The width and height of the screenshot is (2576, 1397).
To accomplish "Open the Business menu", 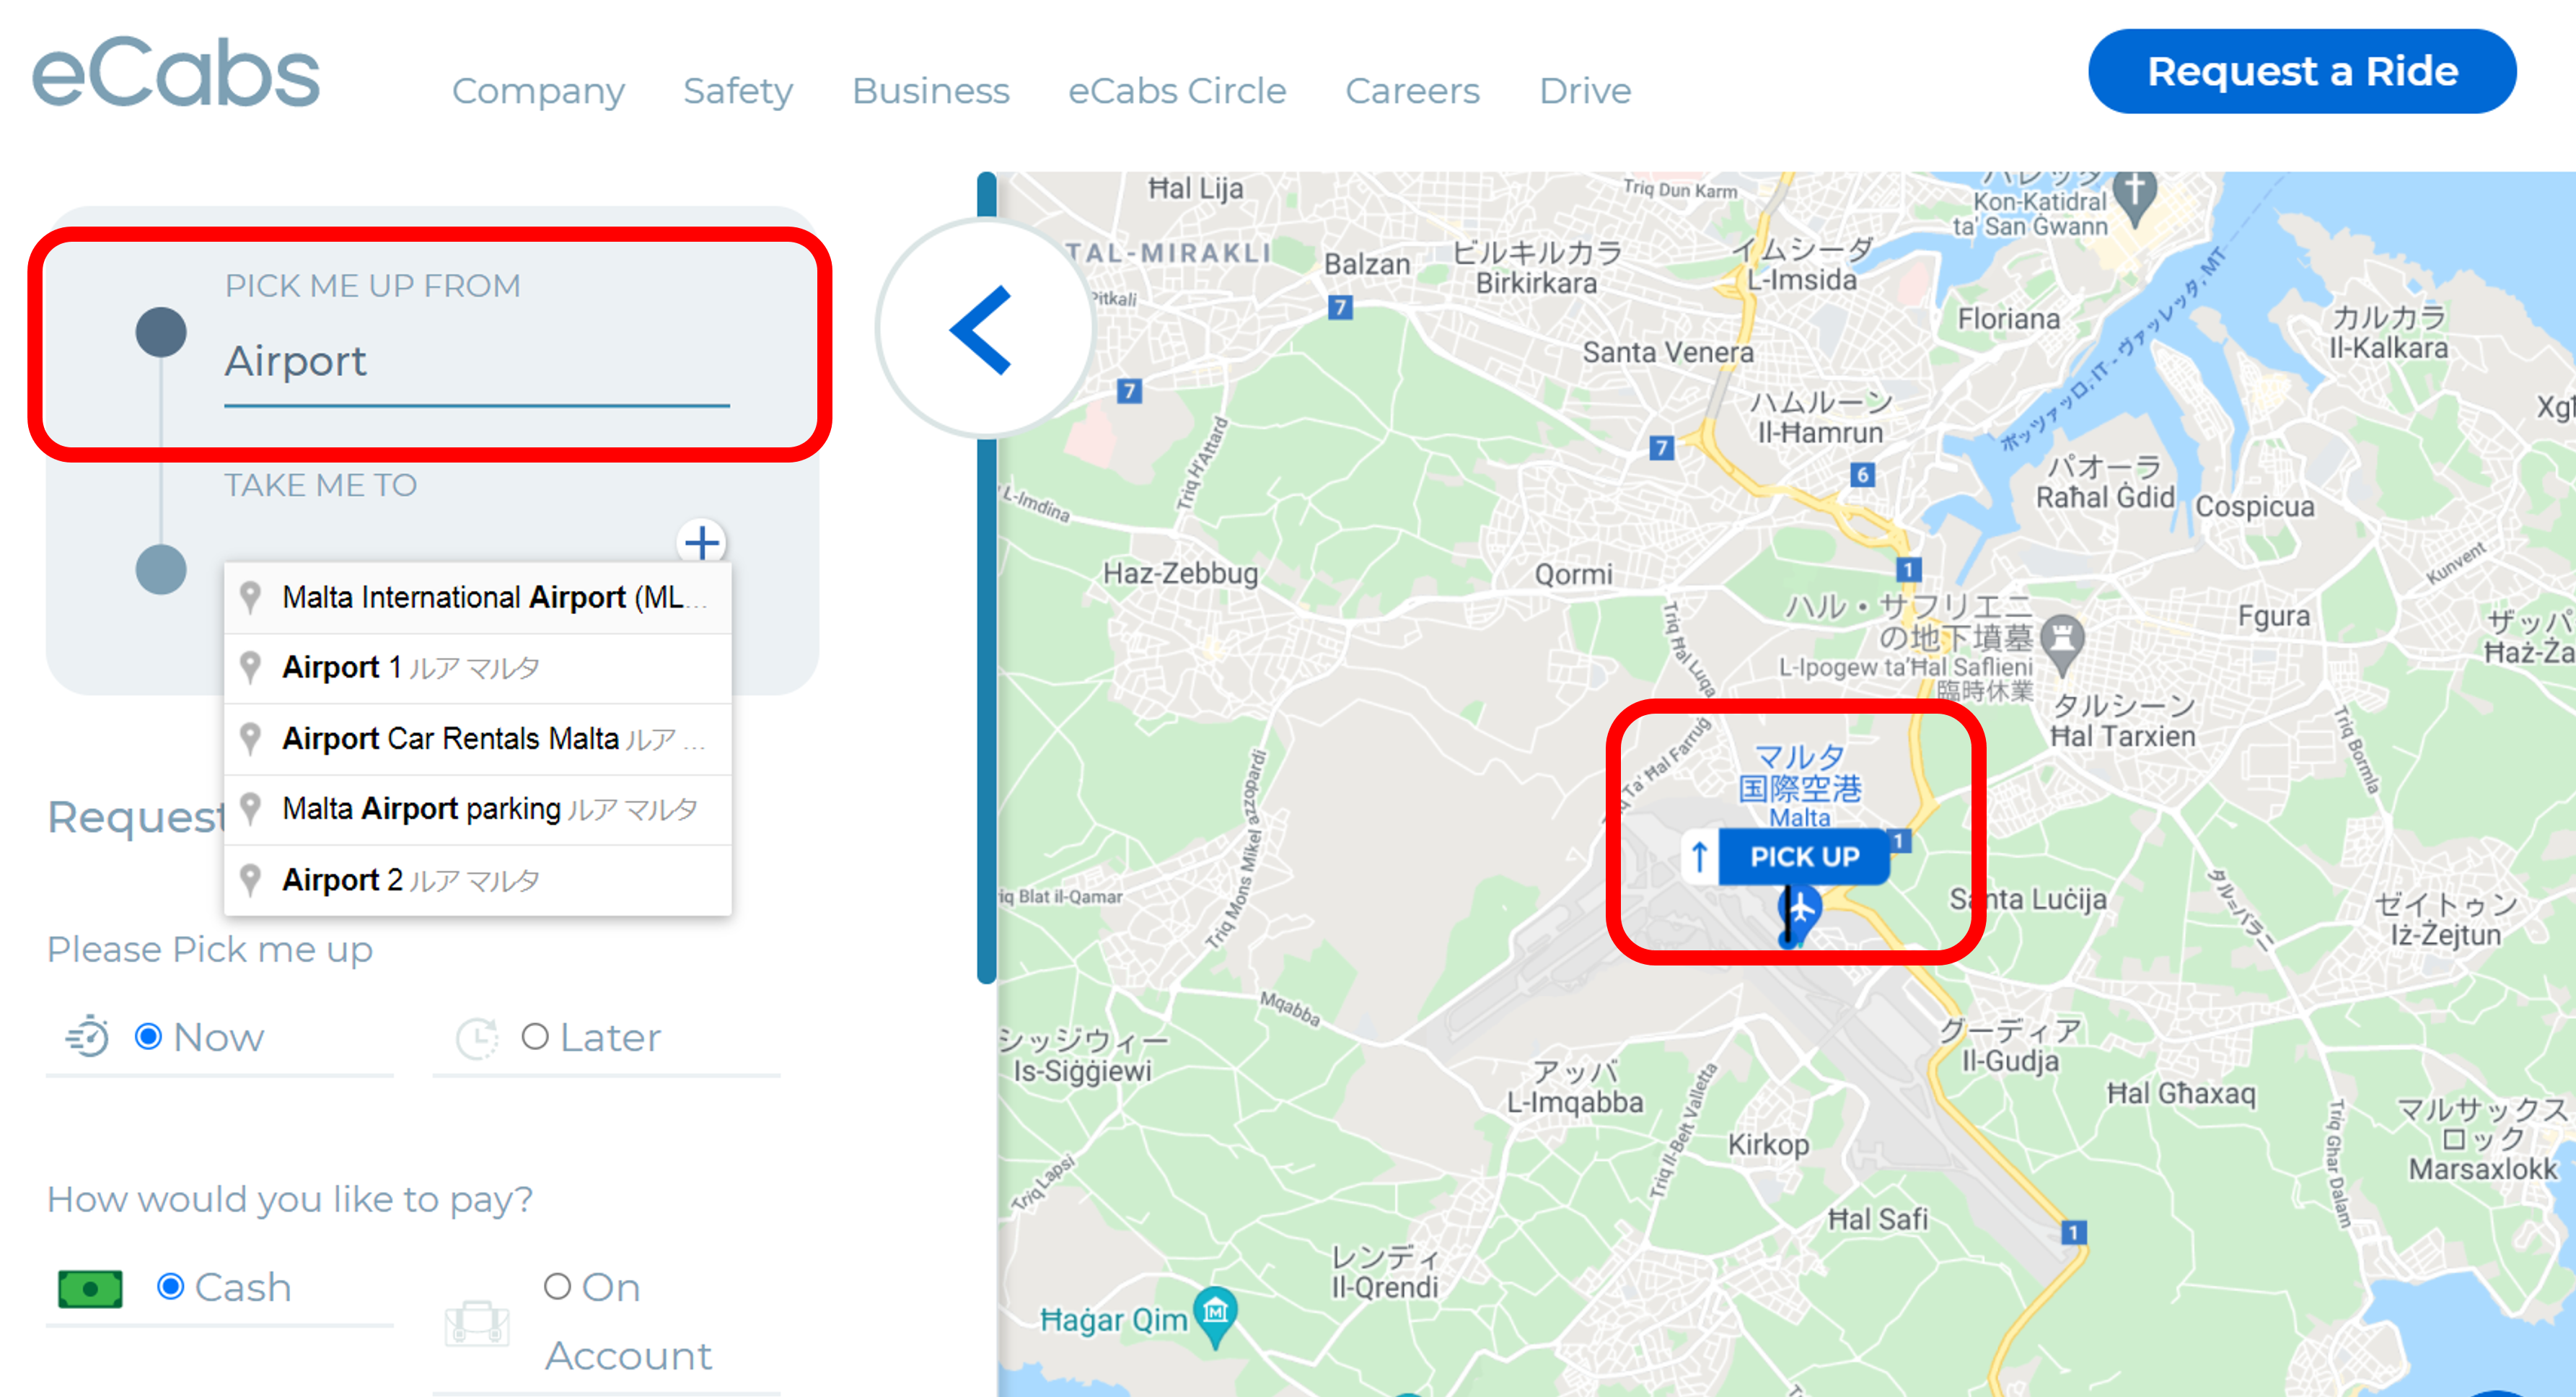I will [x=930, y=91].
